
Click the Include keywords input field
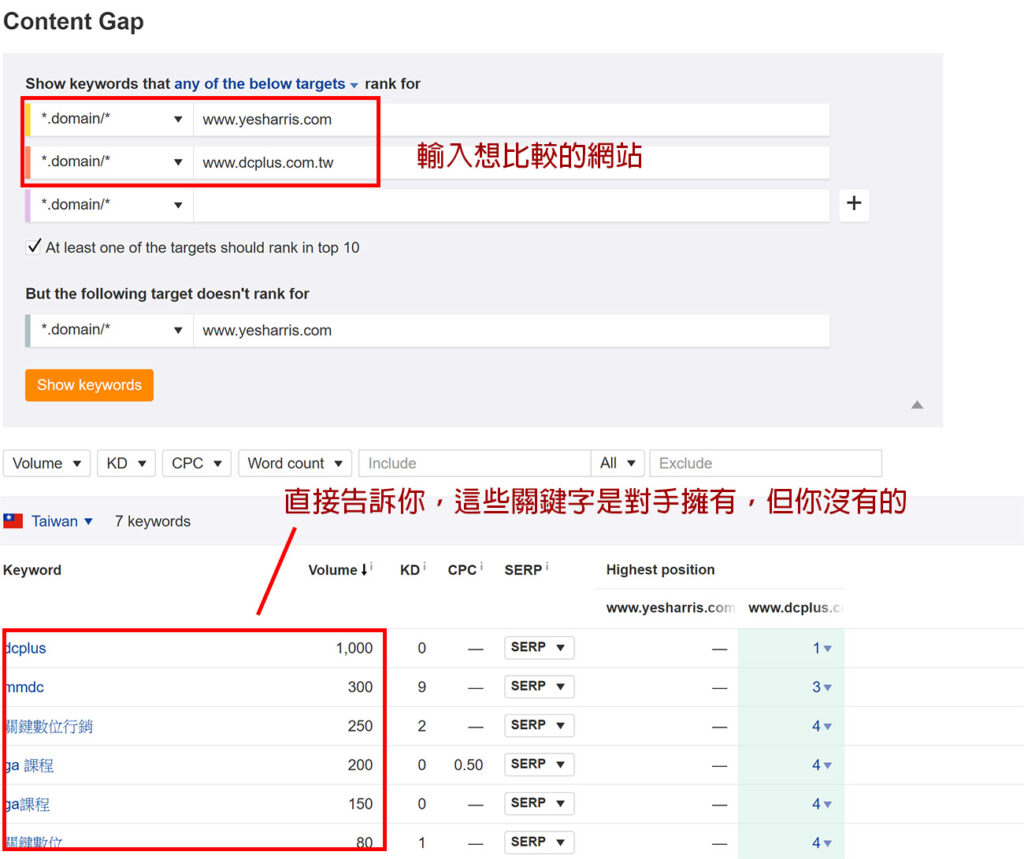474,463
